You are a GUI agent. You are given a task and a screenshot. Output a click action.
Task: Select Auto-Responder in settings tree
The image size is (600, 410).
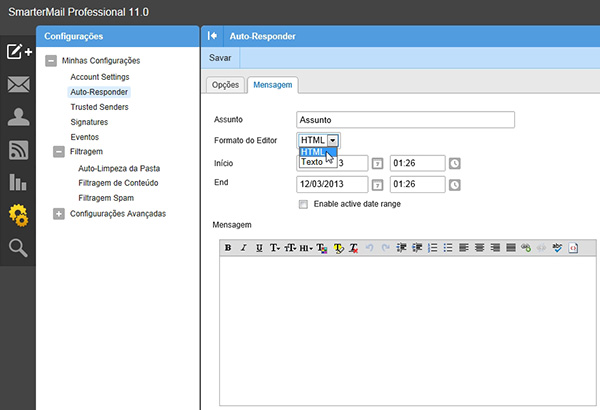click(99, 92)
